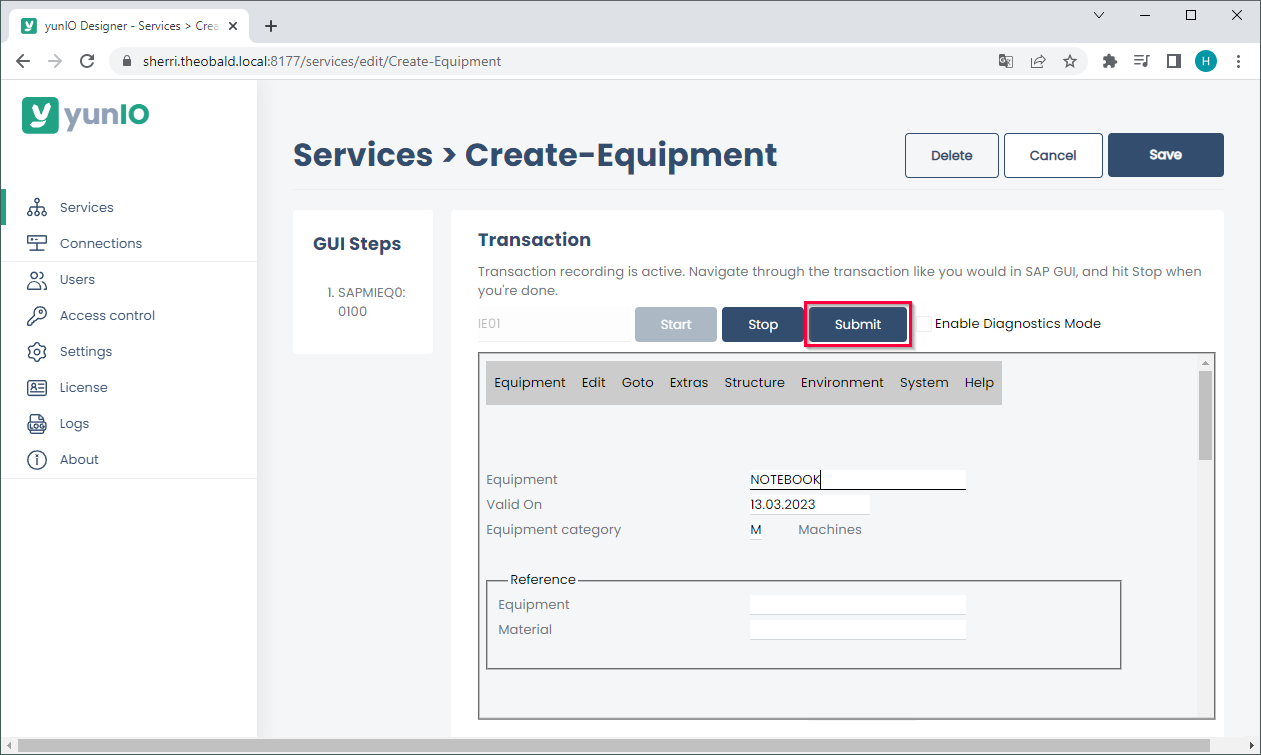This screenshot has height=755, width=1261.
Task: Open the Chrome three-dot menu
Action: (1239, 61)
